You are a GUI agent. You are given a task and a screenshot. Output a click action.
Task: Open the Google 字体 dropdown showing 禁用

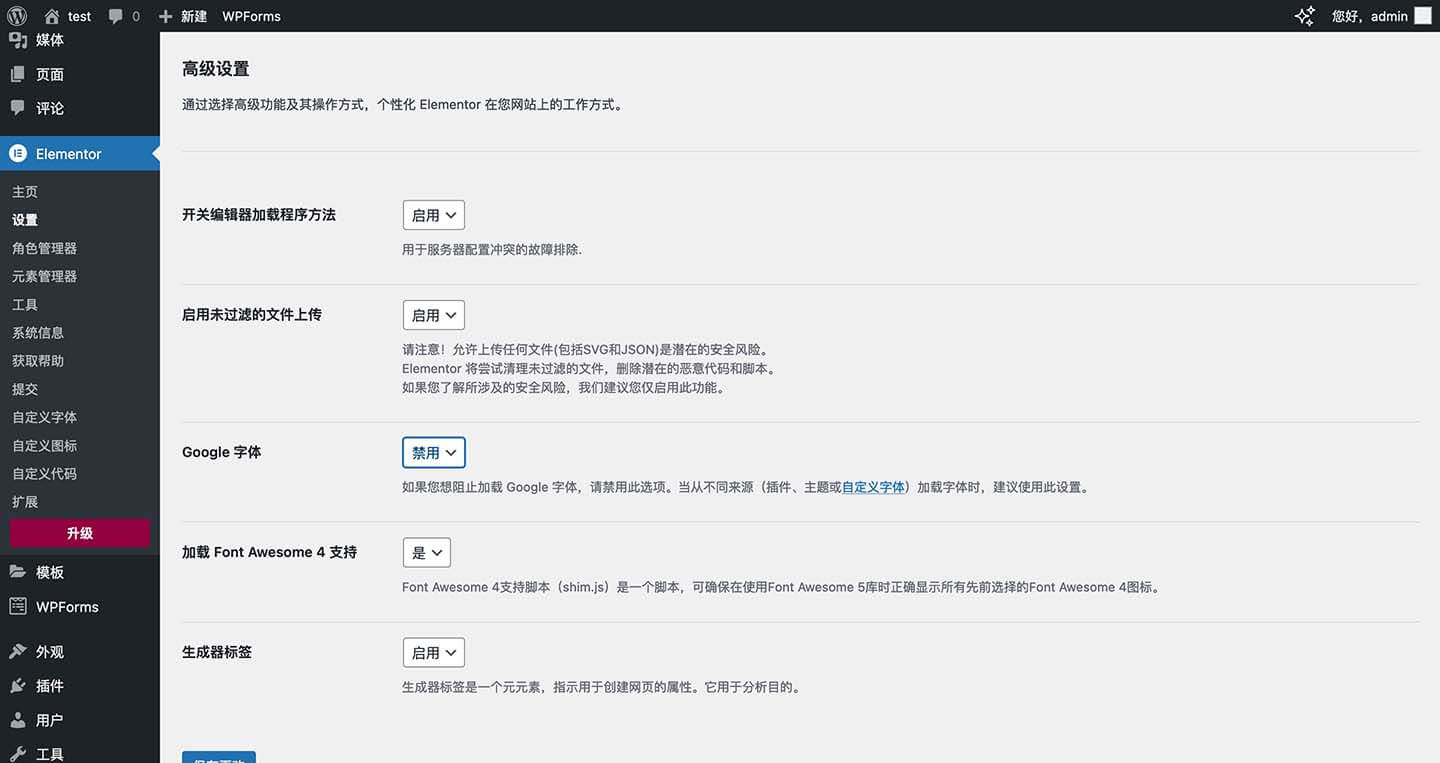click(x=434, y=452)
